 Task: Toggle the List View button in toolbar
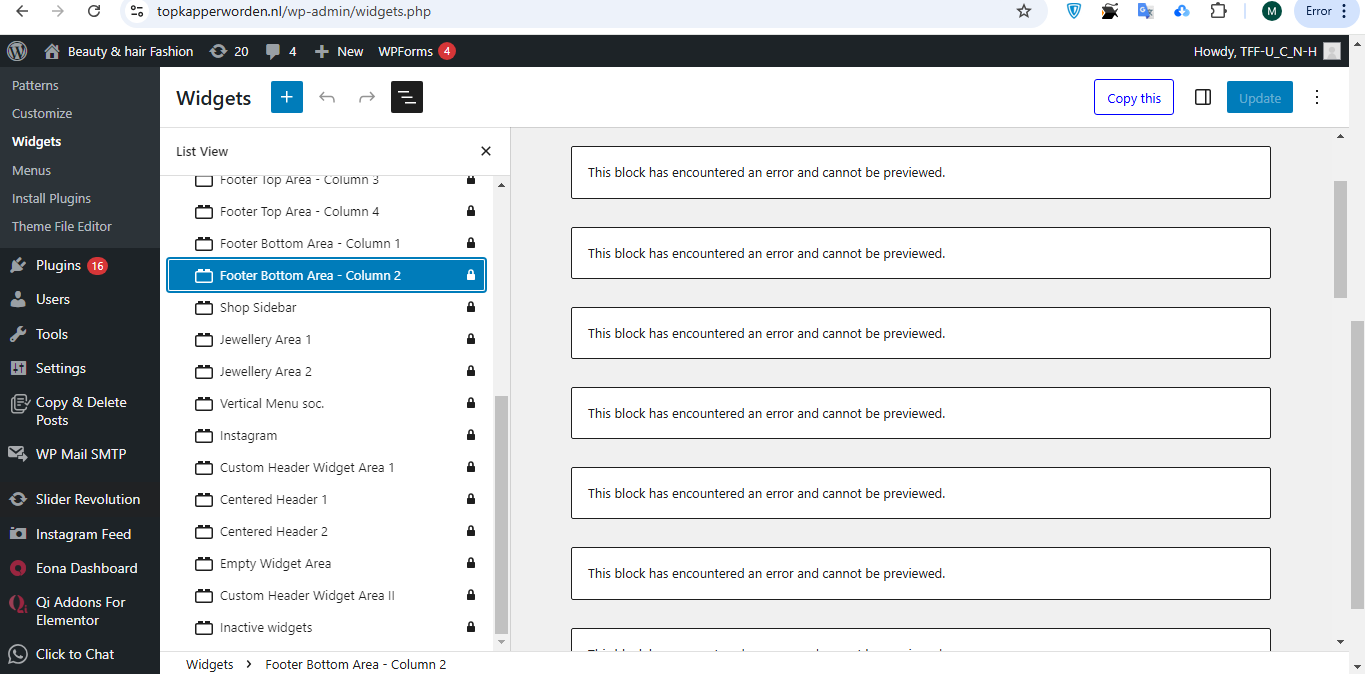click(407, 97)
